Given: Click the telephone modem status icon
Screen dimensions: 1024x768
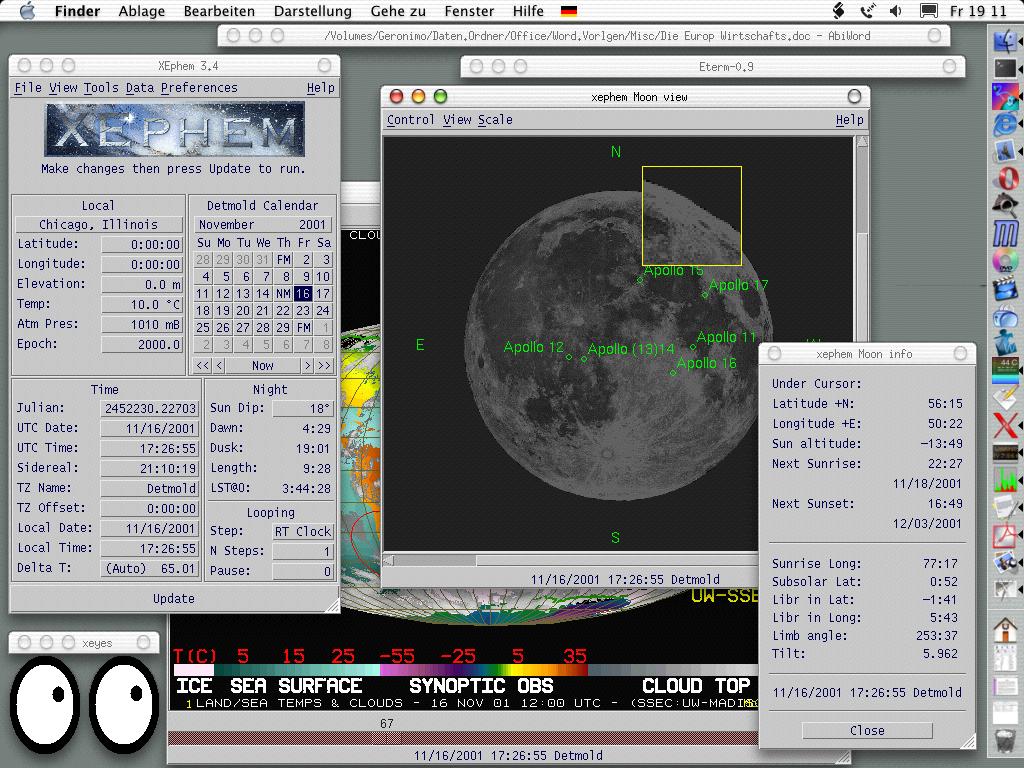Looking at the screenshot, I should (x=868, y=11).
